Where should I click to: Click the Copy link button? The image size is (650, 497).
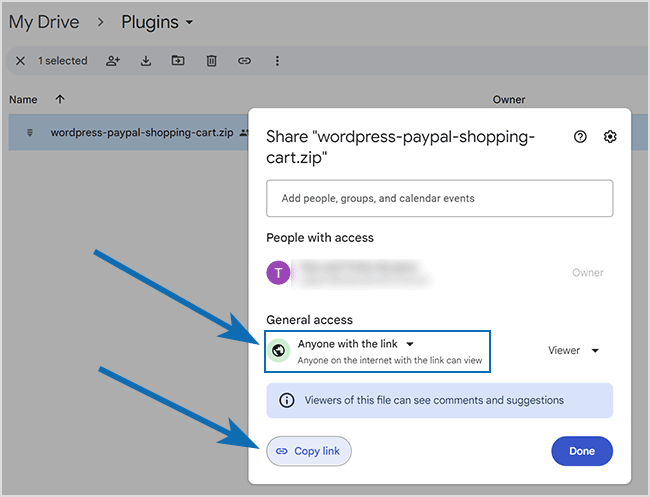point(309,451)
